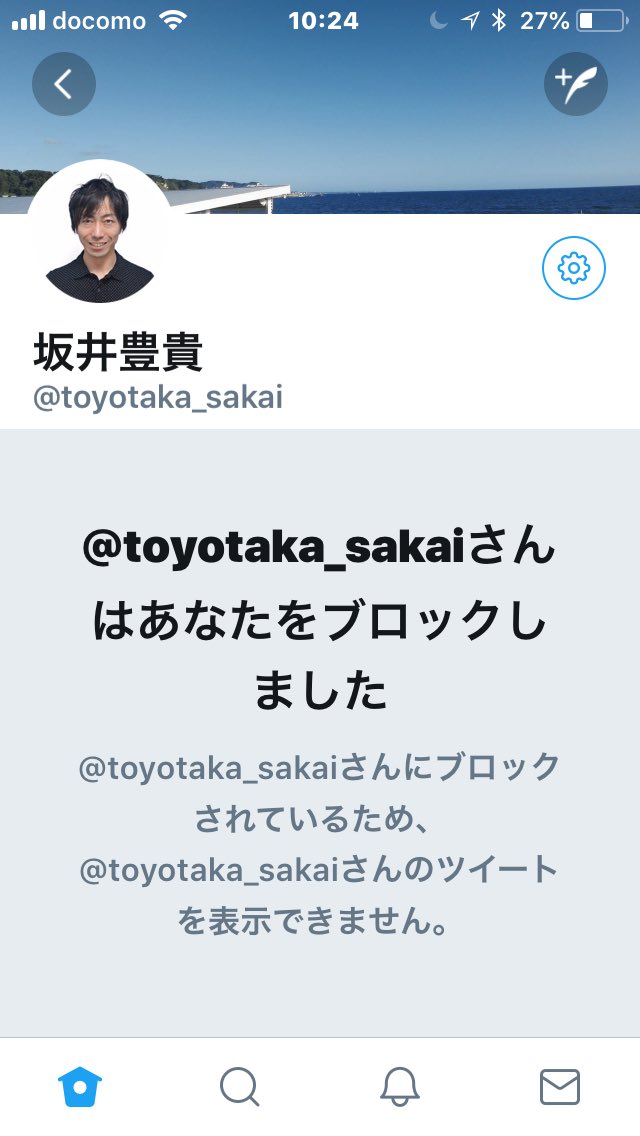The width and height of the screenshot is (640, 1136).
Task: Go back using the chevron arrow
Action: 64,84
